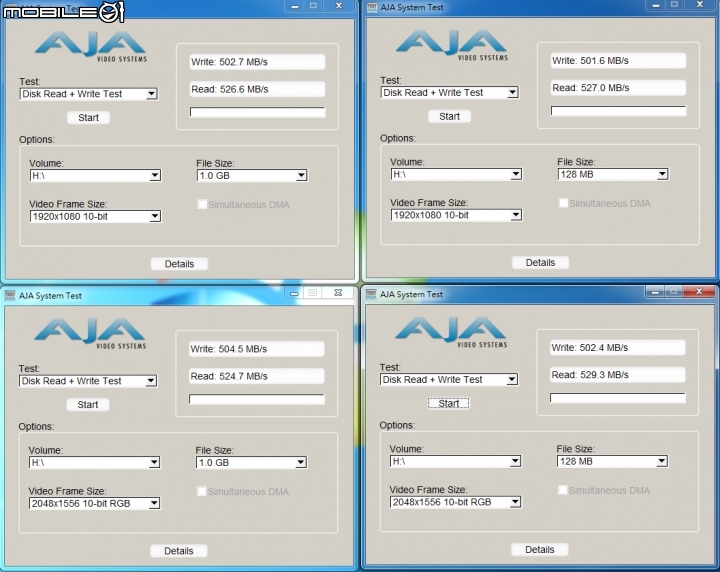
Task: Open Details in the window showing Write 501.6 MB/s
Action: pyautogui.click(x=540, y=263)
